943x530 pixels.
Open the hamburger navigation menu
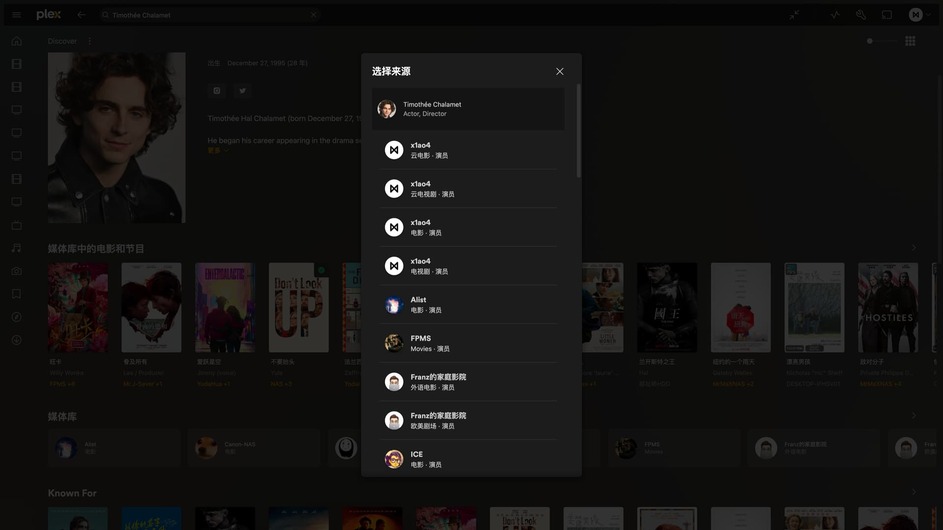pyautogui.click(x=17, y=15)
